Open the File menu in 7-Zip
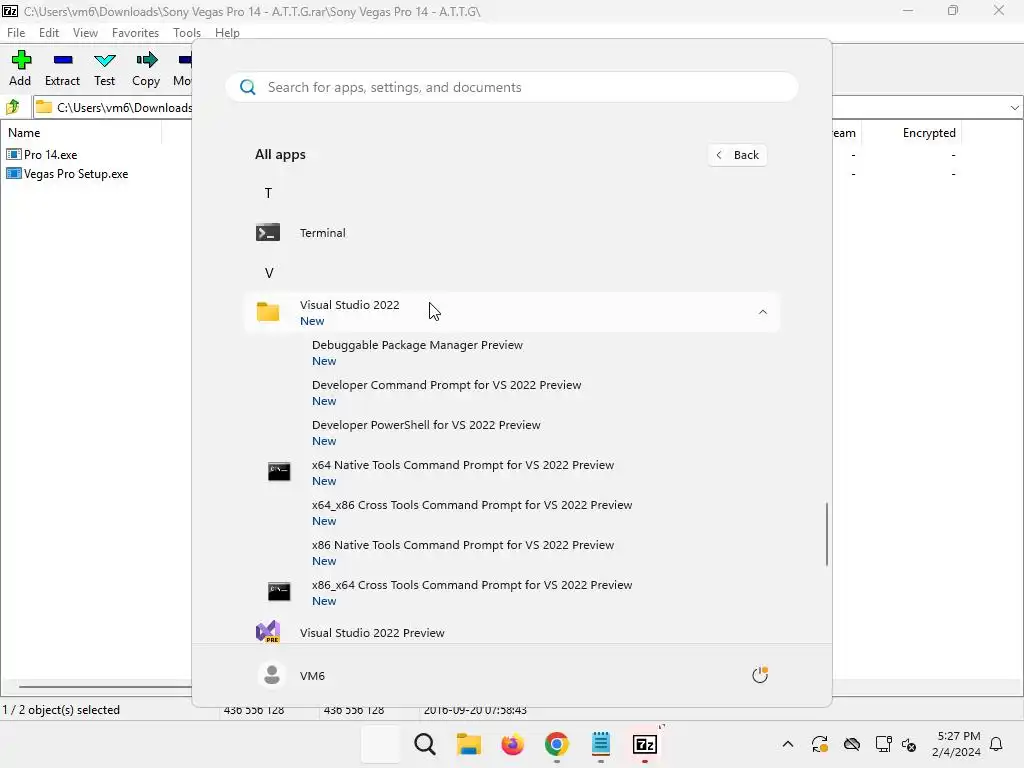1024x768 pixels. click(x=16, y=33)
